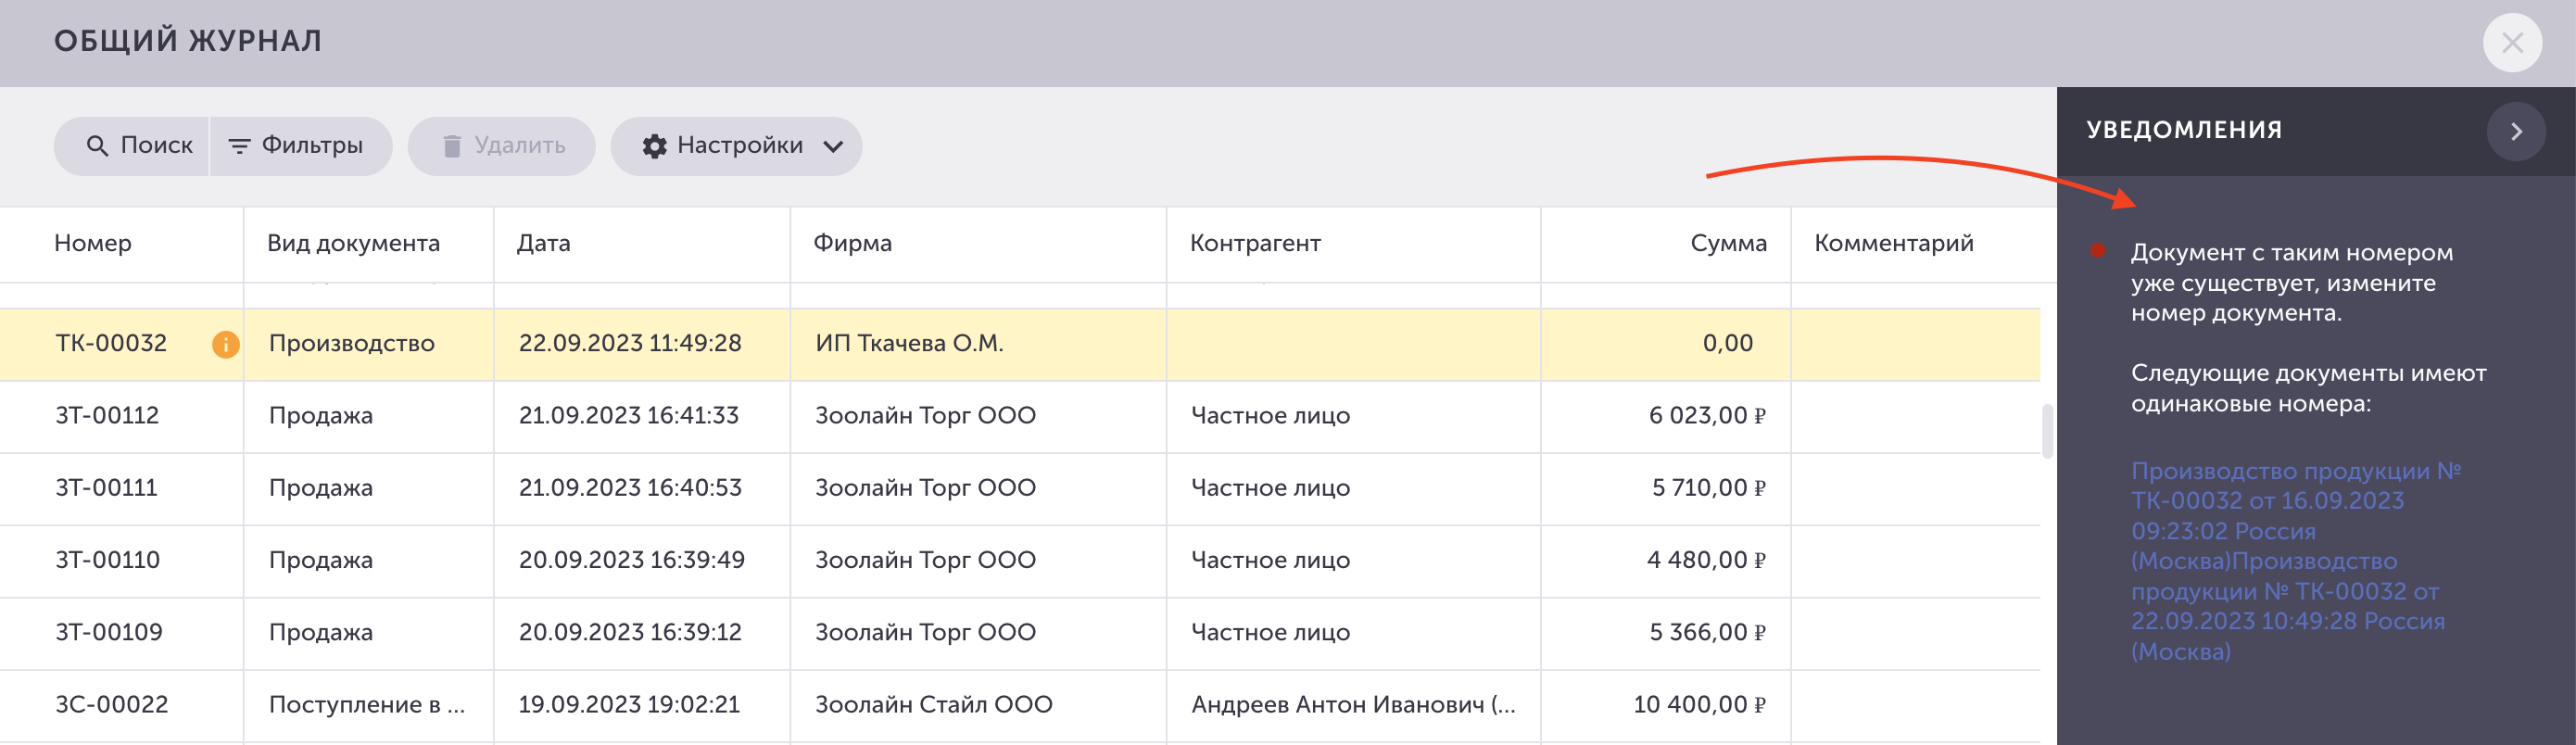Click the sum 4 480,00 ₽
The width and height of the screenshot is (2576, 745).
click(x=1706, y=559)
